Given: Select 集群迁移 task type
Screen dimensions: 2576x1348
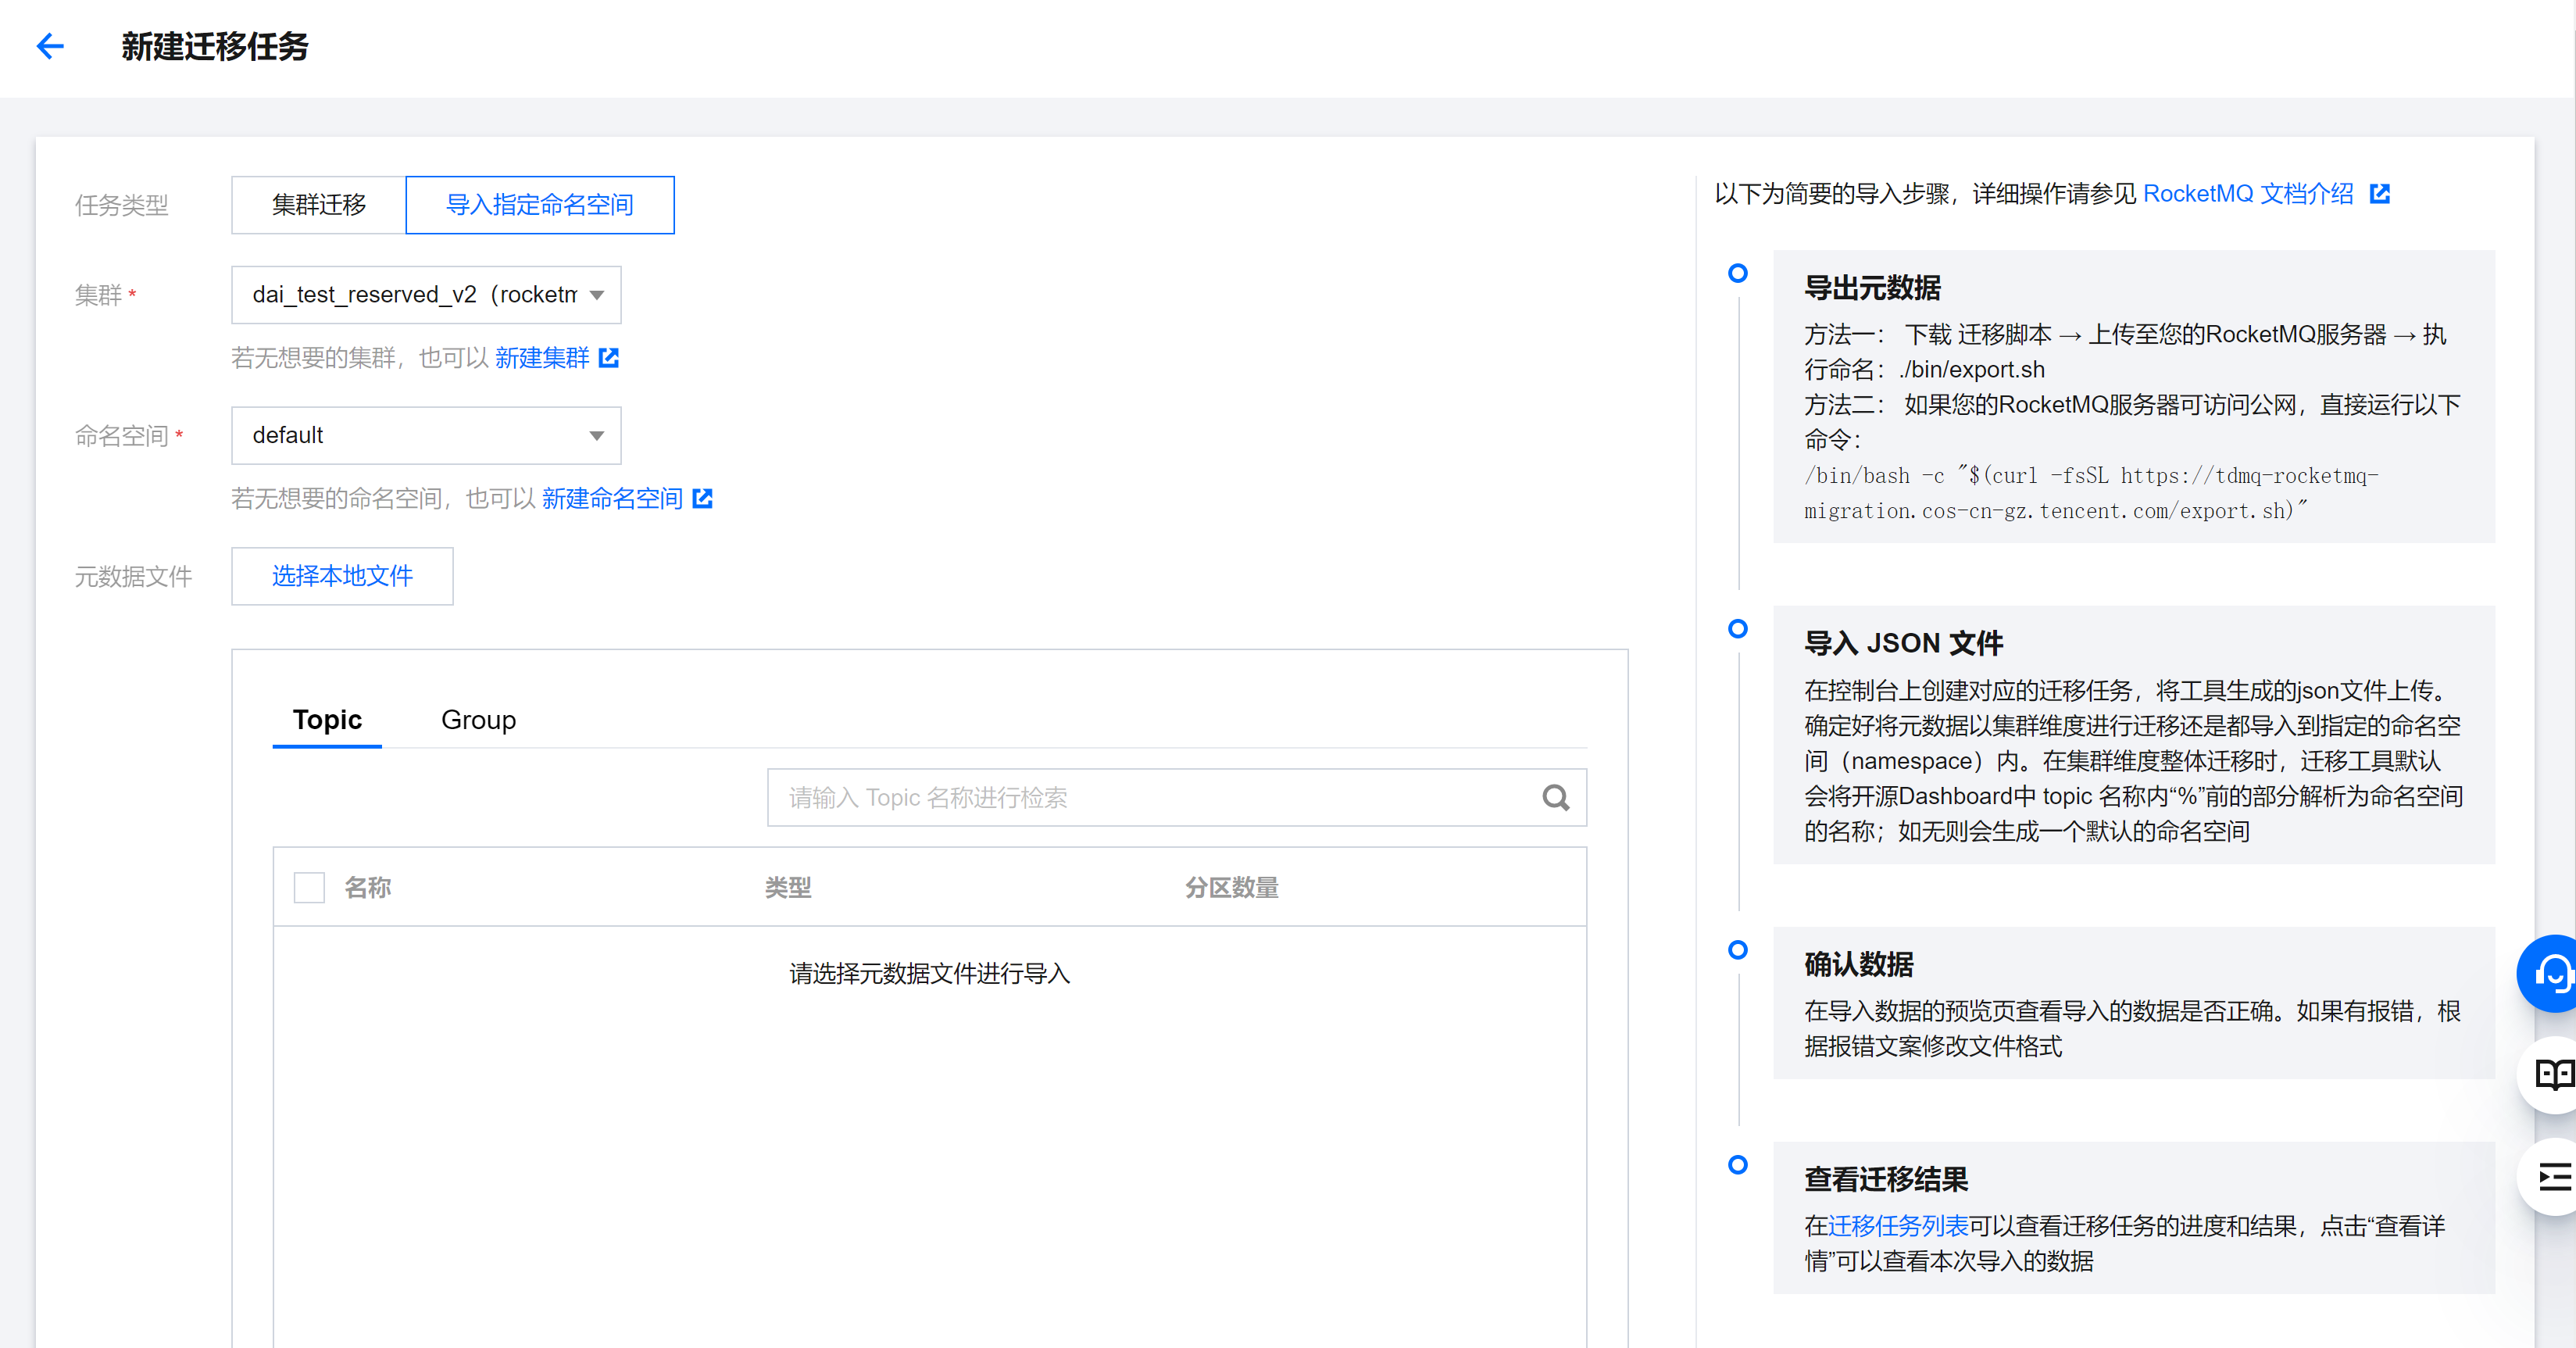Looking at the screenshot, I should click(319, 205).
